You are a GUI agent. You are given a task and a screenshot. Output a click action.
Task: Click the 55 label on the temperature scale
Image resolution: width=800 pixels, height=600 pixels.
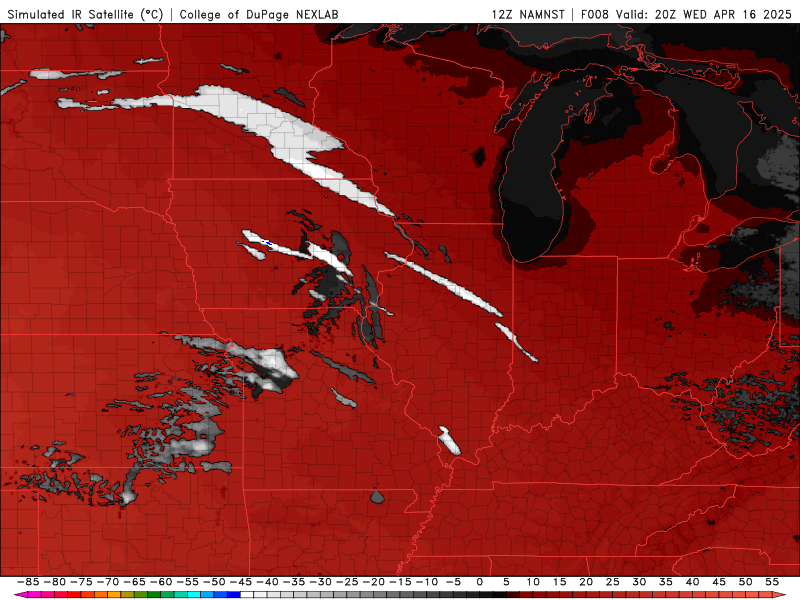771,582
